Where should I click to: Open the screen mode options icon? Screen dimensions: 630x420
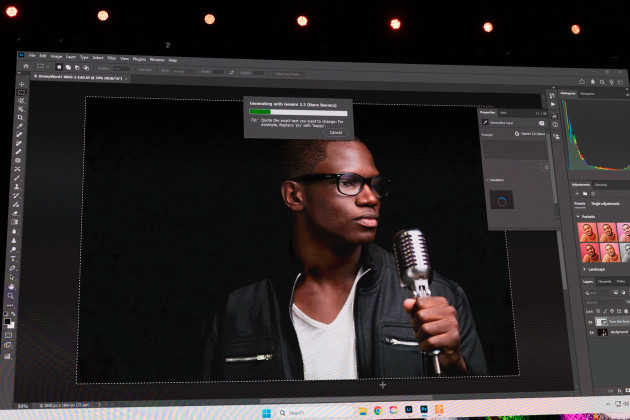pos(8,345)
